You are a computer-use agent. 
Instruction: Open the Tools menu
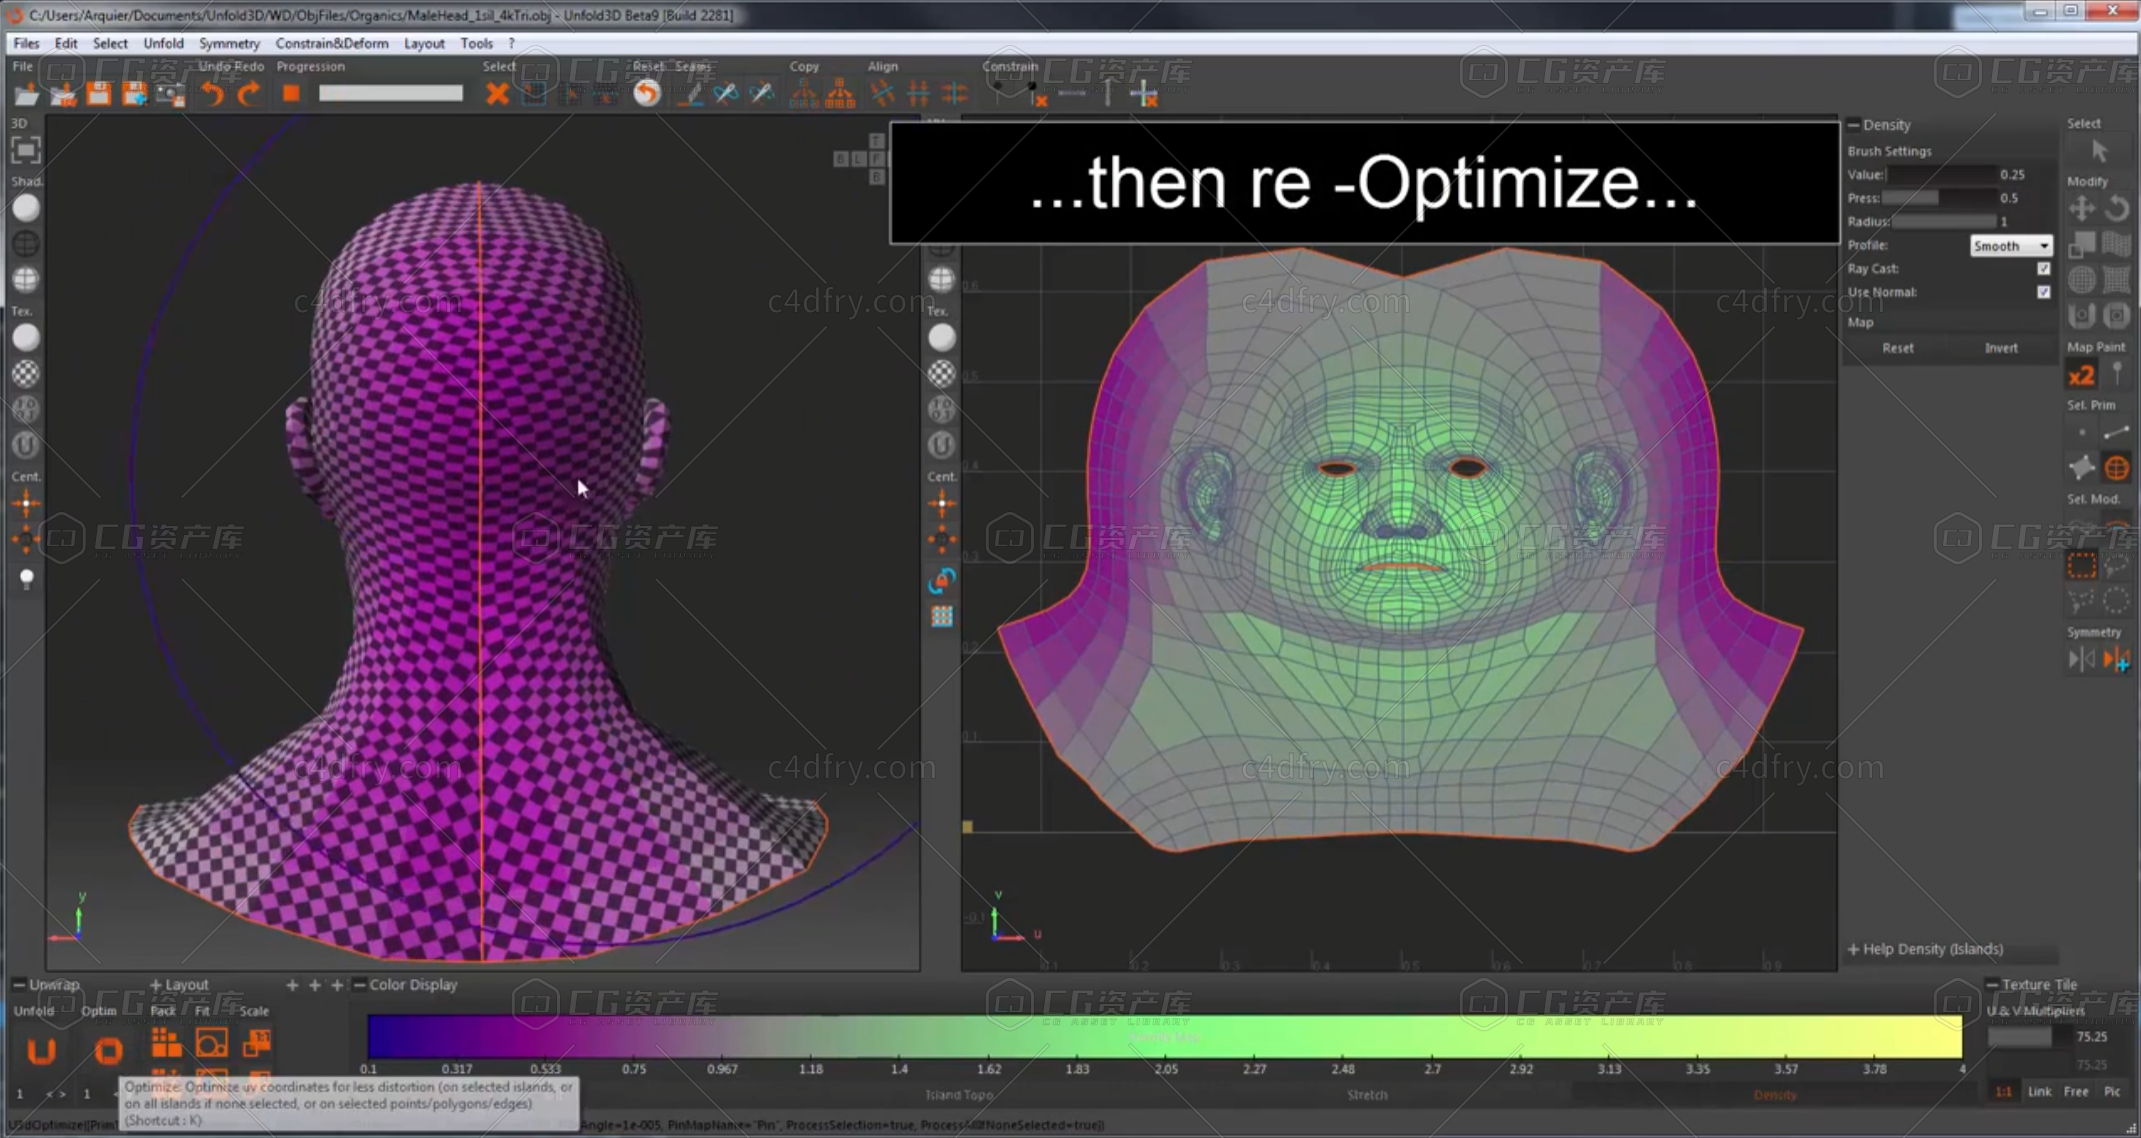477,43
